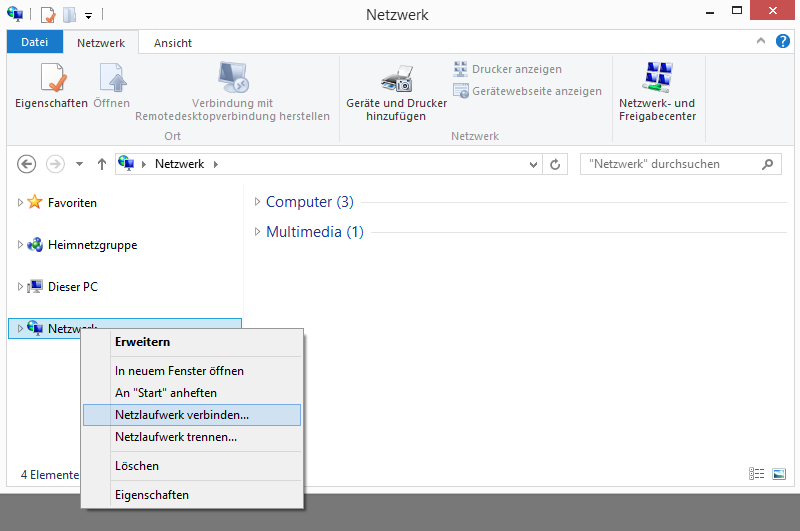Click the Back navigation arrow
This screenshot has height=531, width=800.
(x=27, y=164)
